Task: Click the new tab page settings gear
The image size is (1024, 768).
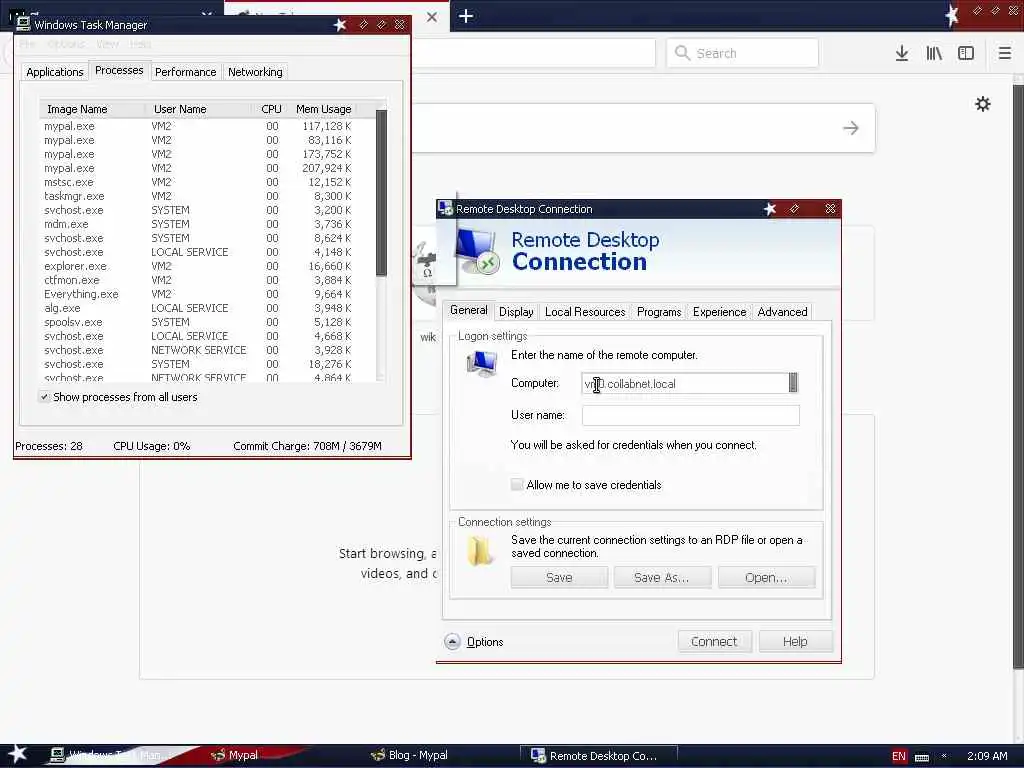Action: tap(983, 104)
